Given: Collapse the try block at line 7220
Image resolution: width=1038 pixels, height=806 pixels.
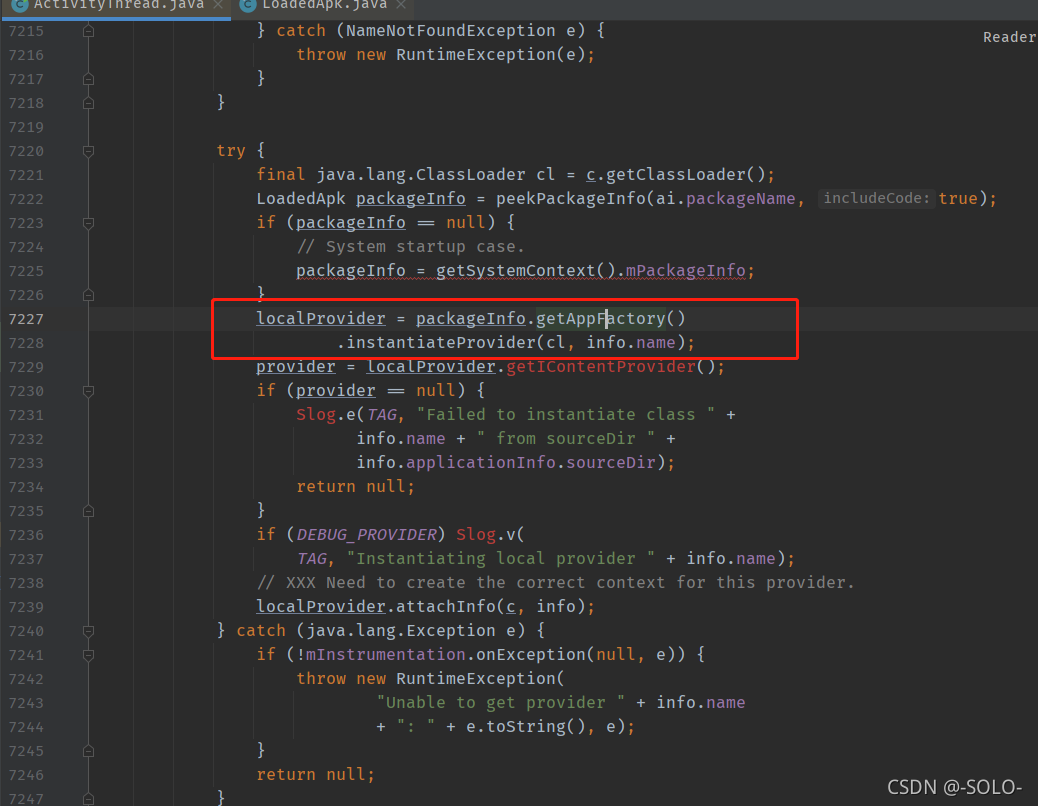Looking at the screenshot, I should (88, 151).
